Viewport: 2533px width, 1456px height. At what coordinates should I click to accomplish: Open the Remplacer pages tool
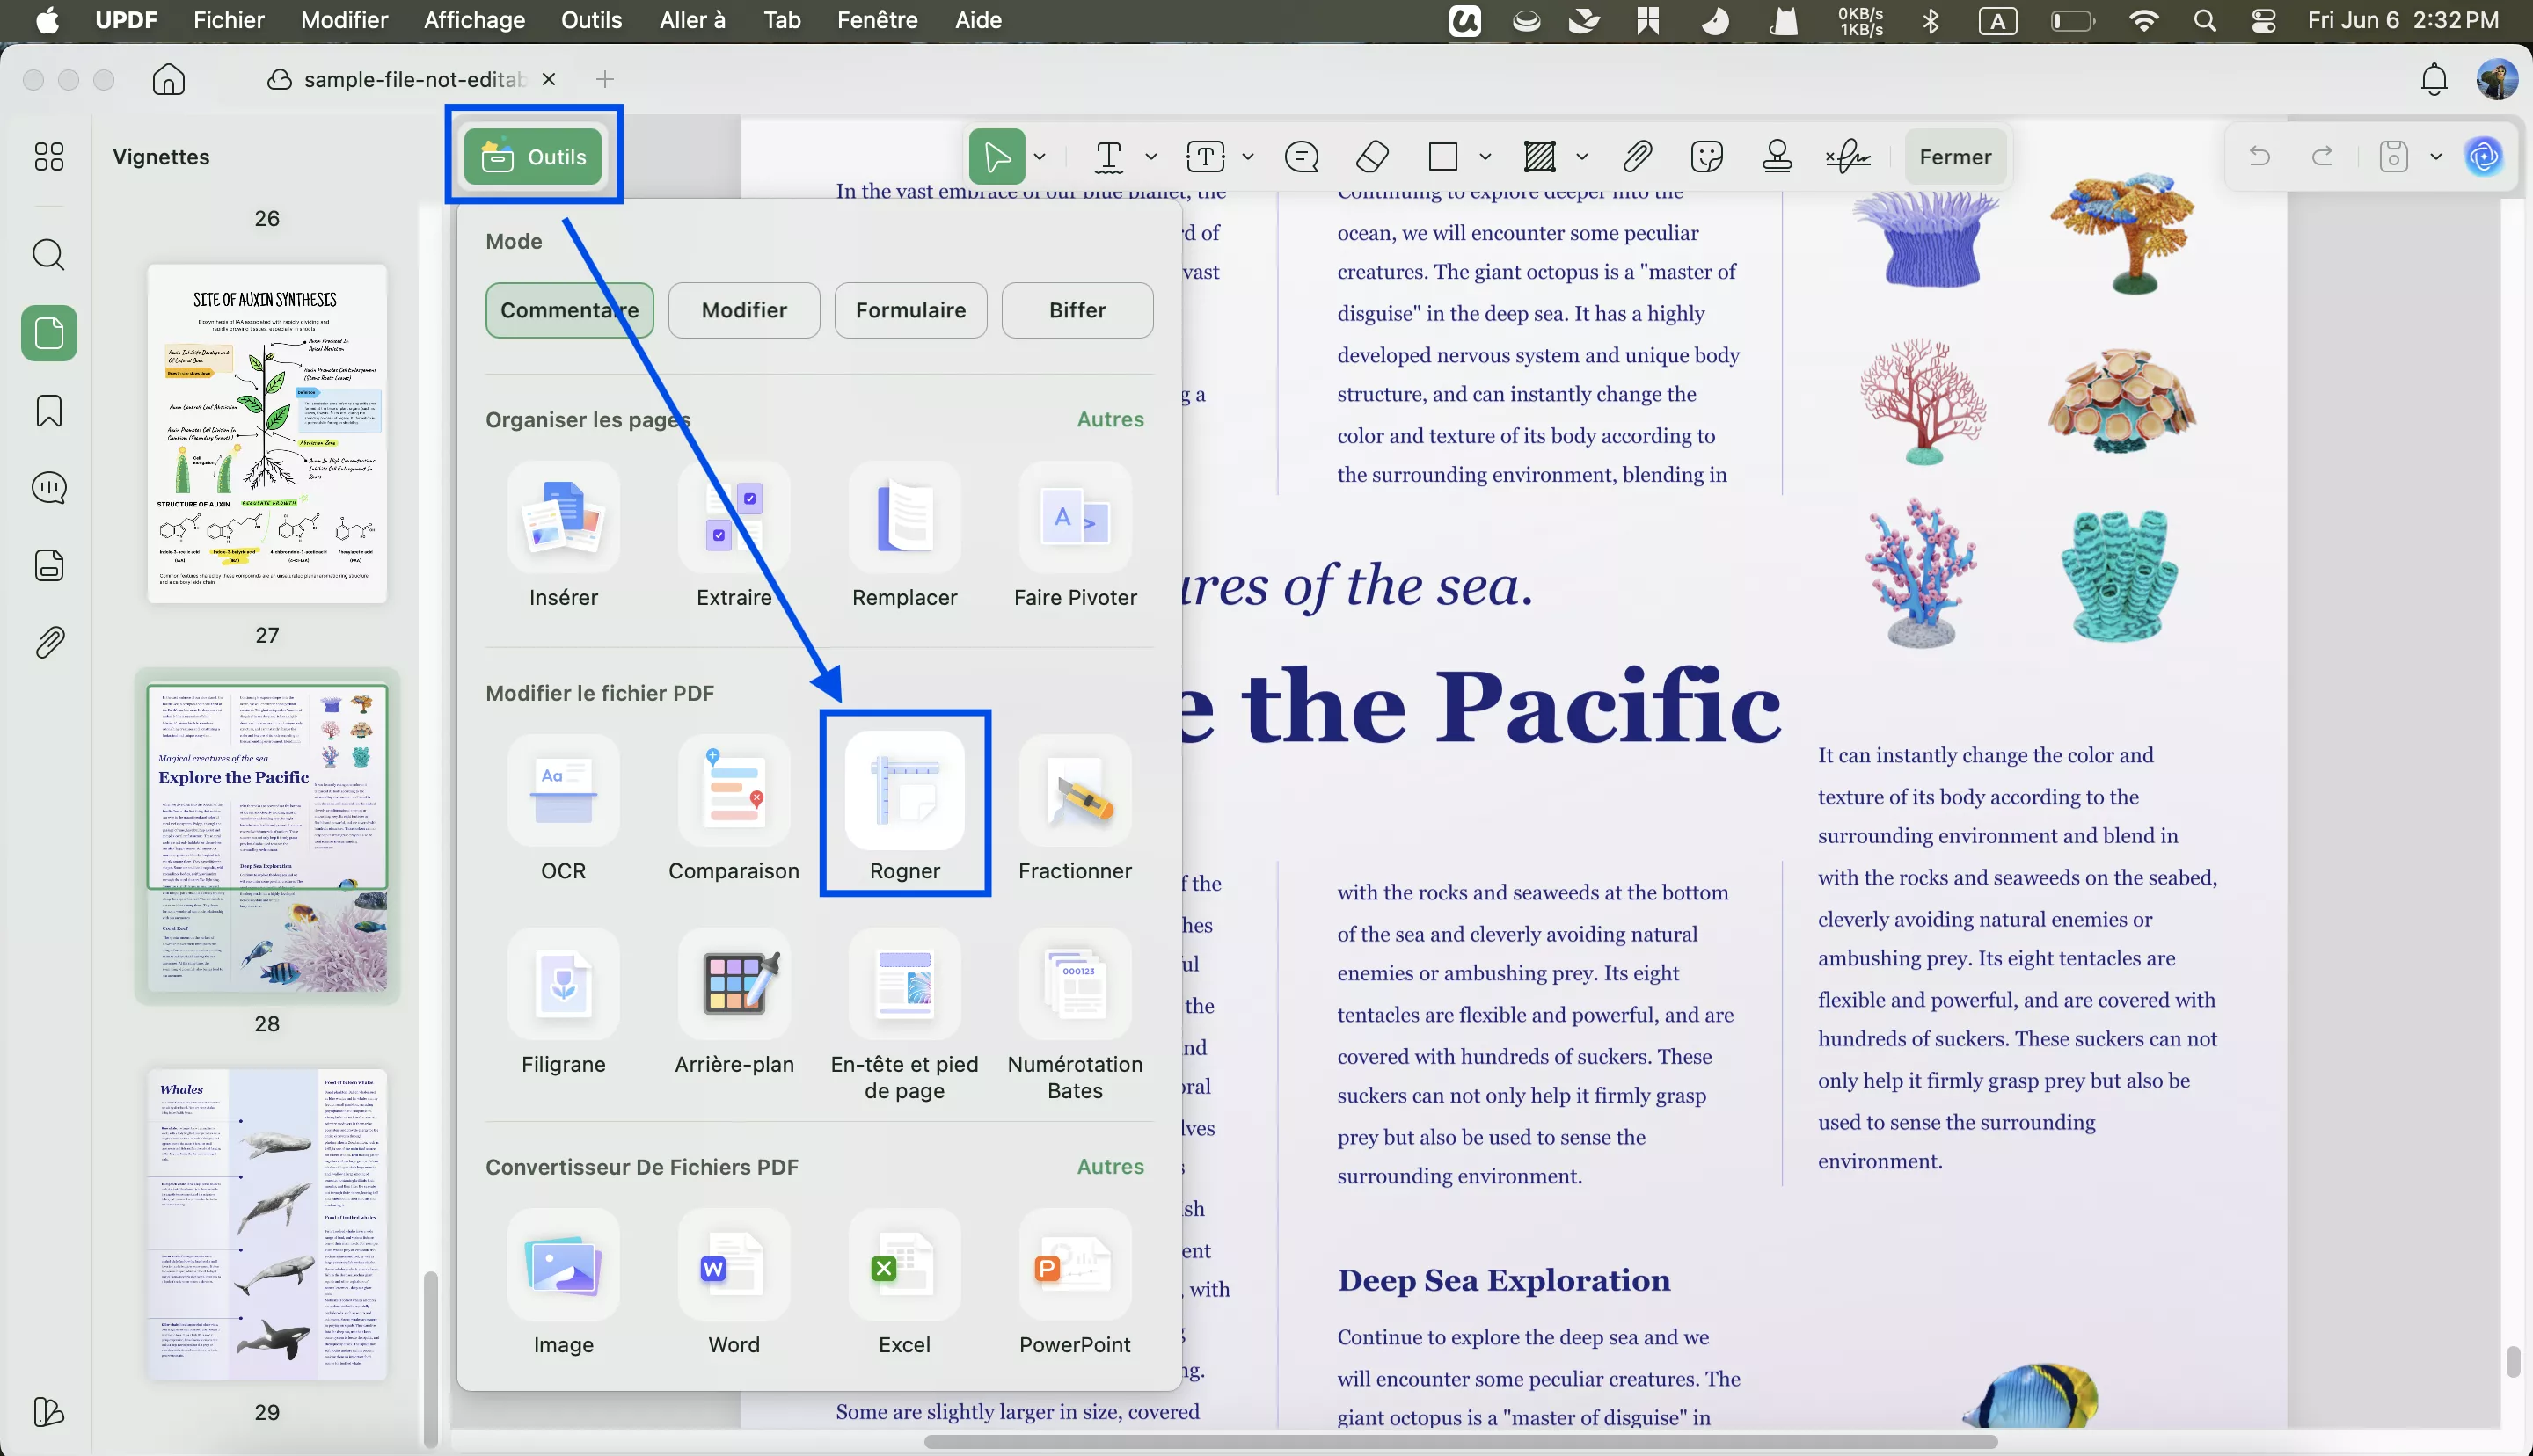pyautogui.click(x=904, y=535)
